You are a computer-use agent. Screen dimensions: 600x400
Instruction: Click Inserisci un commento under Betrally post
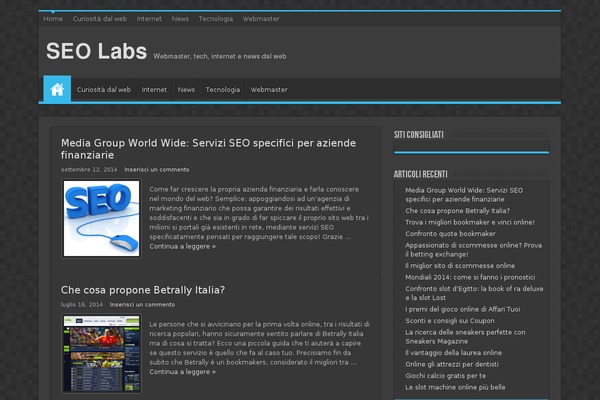(x=142, y=305)
